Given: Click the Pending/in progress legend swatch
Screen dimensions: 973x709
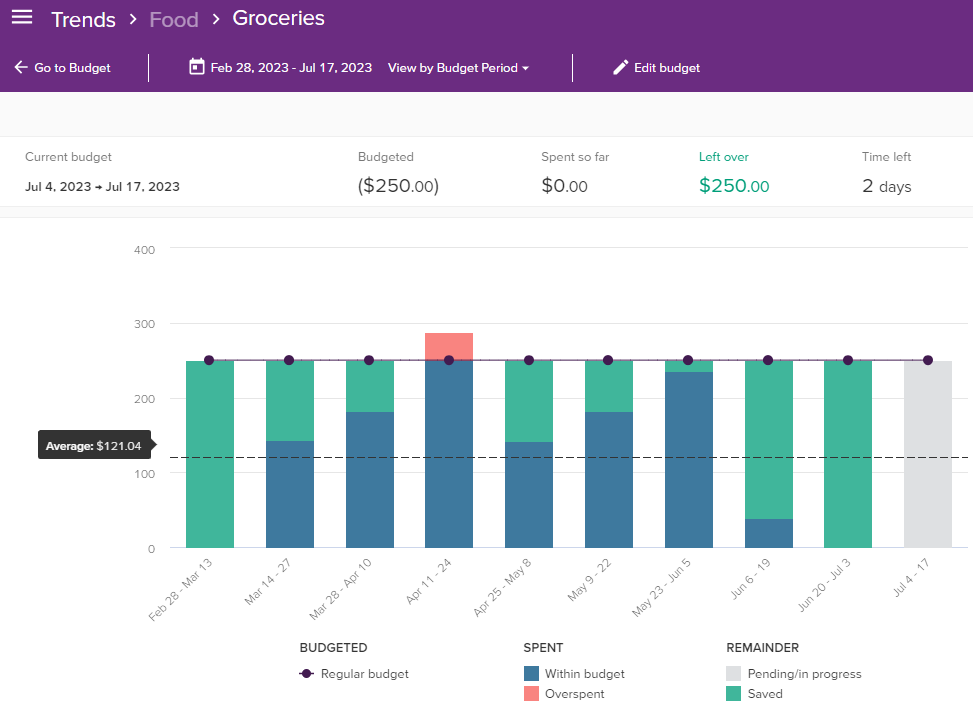Looking at the screenshot, I should point(731,673).
